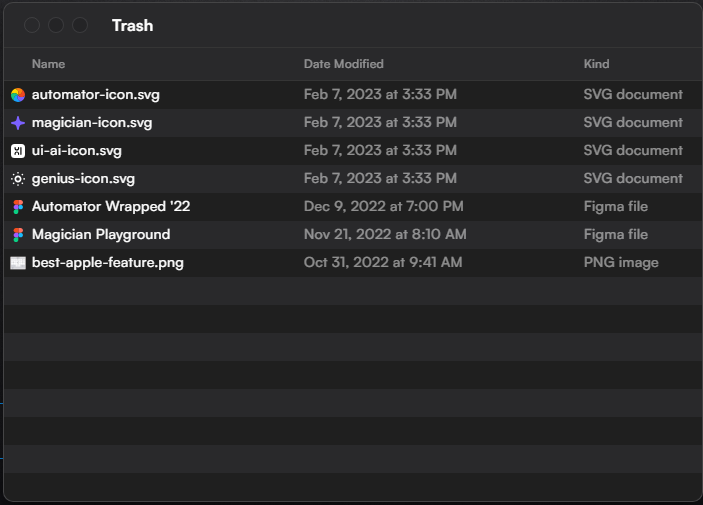Click the Figma icon beside Automator Wrapped '22
The image size is (703, 505).
(18, 207)
